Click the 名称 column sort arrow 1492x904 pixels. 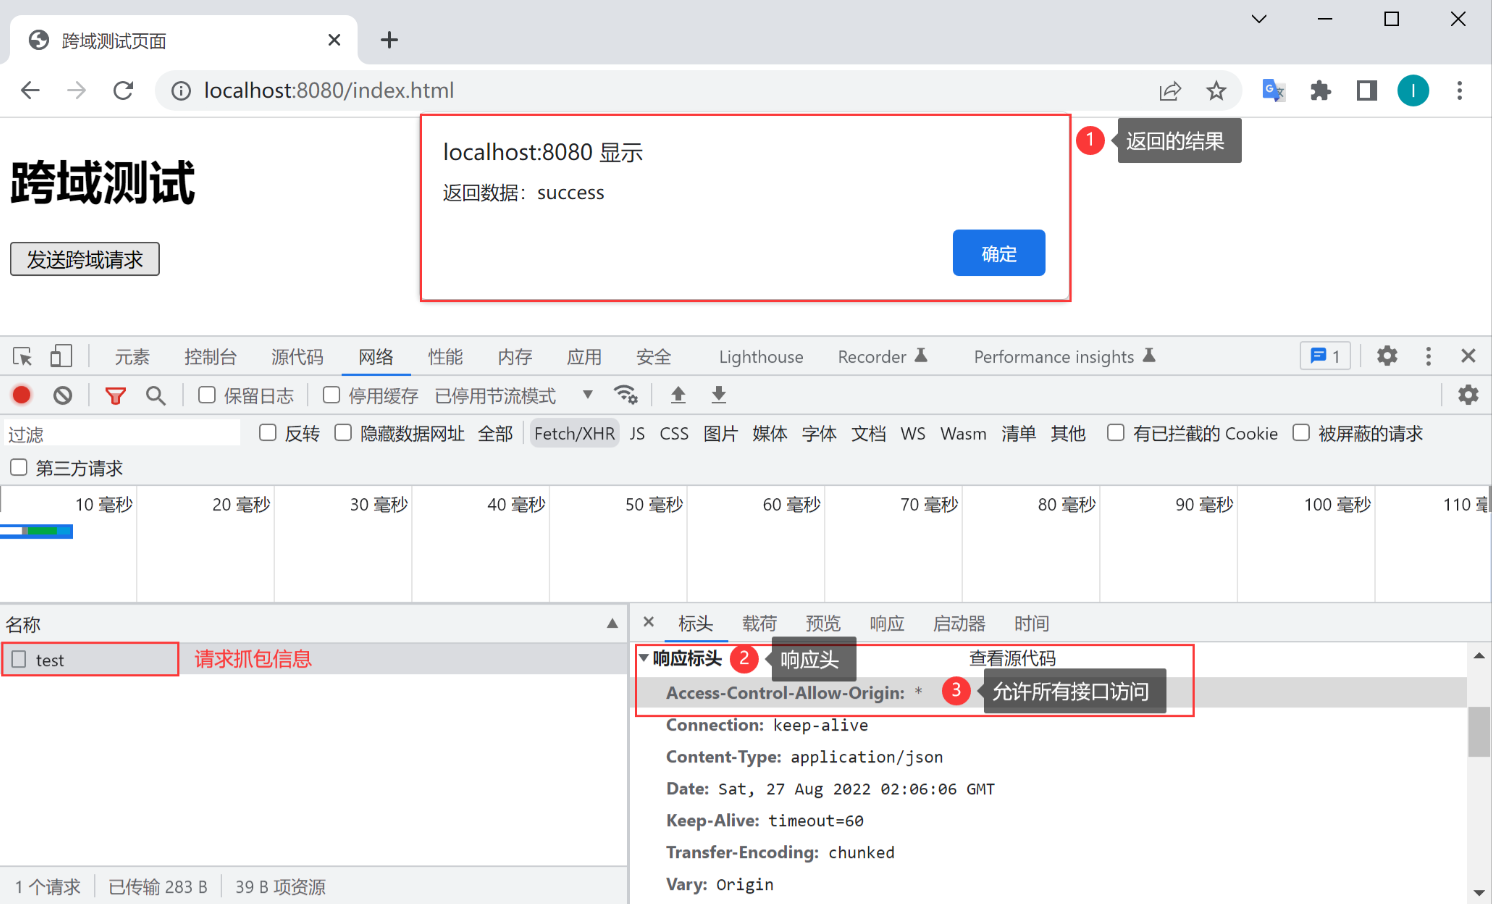[612, 624]
